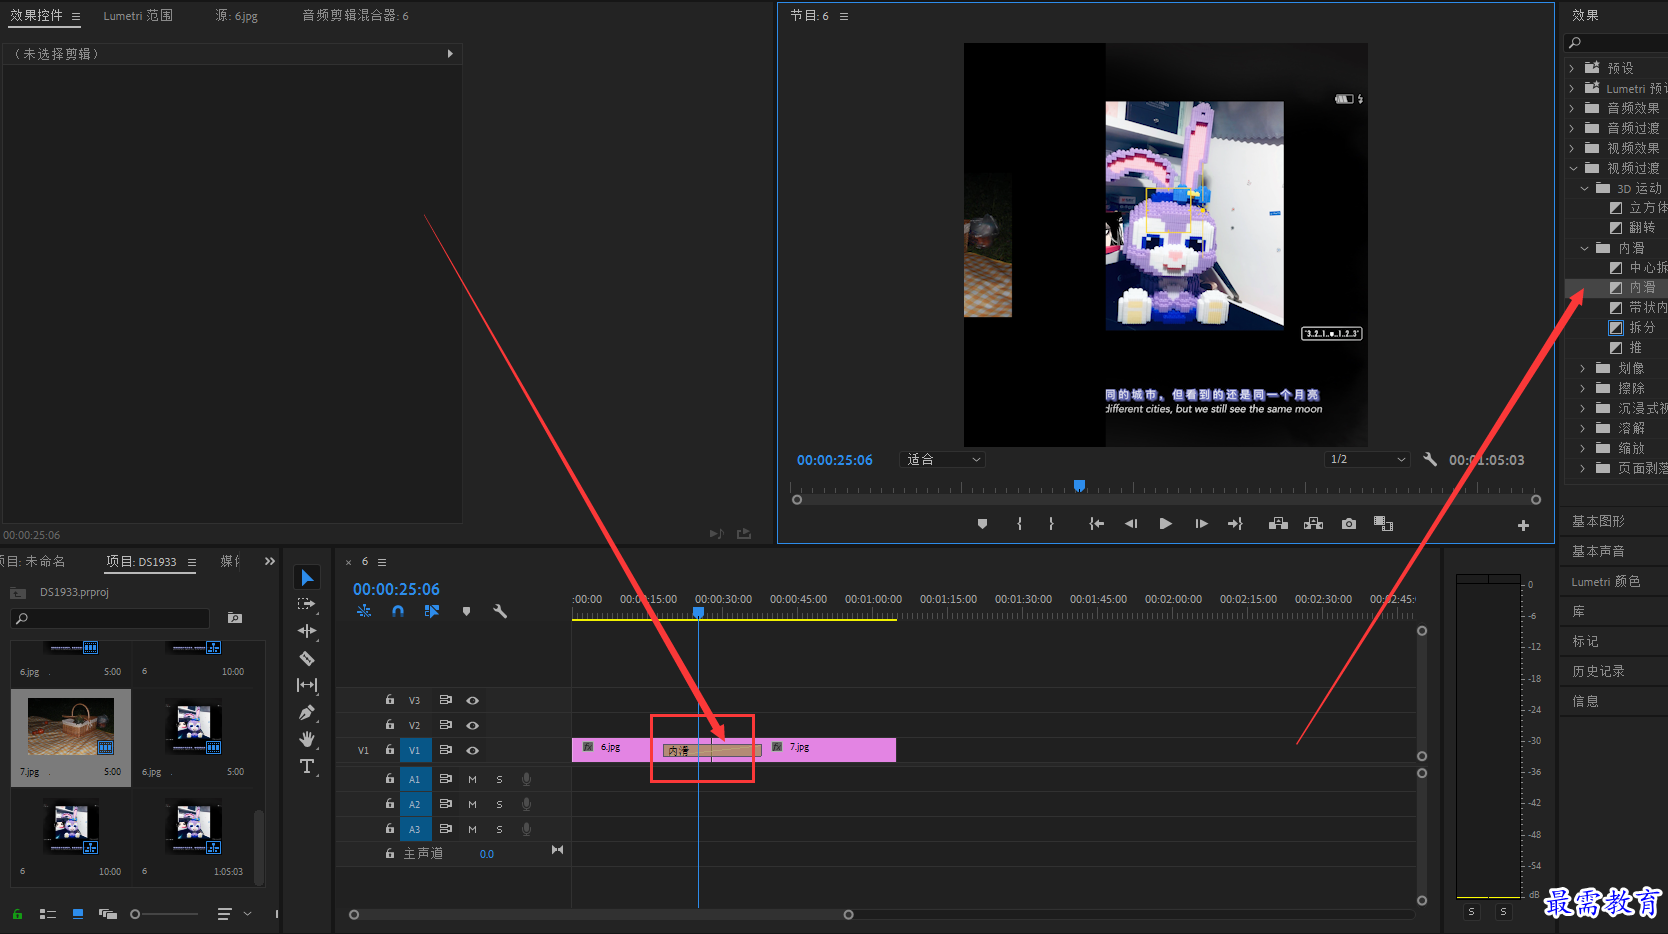Open the Lumetri 颜色 panel
This screenshot has height=934, width=1668.
coord(1606,581)
